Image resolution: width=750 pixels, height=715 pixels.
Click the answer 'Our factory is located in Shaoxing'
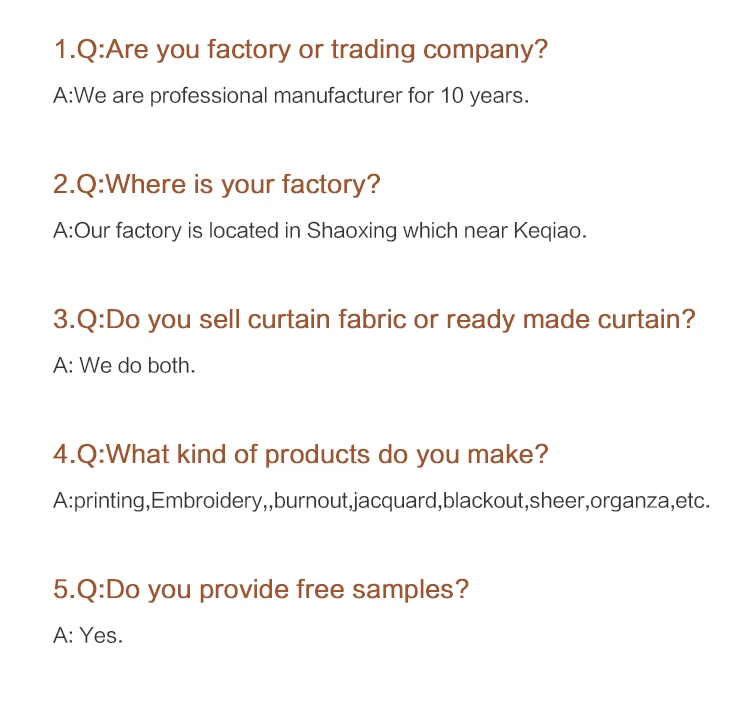coord(320,231)
